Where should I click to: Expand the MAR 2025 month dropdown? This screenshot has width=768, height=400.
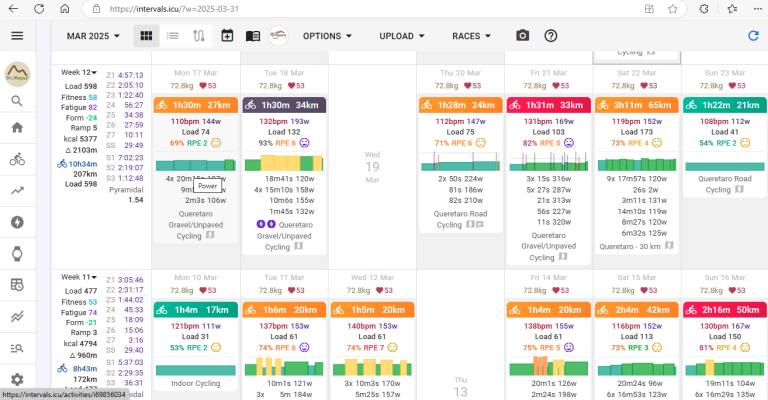pyautogui.click(x=93, y=36)
